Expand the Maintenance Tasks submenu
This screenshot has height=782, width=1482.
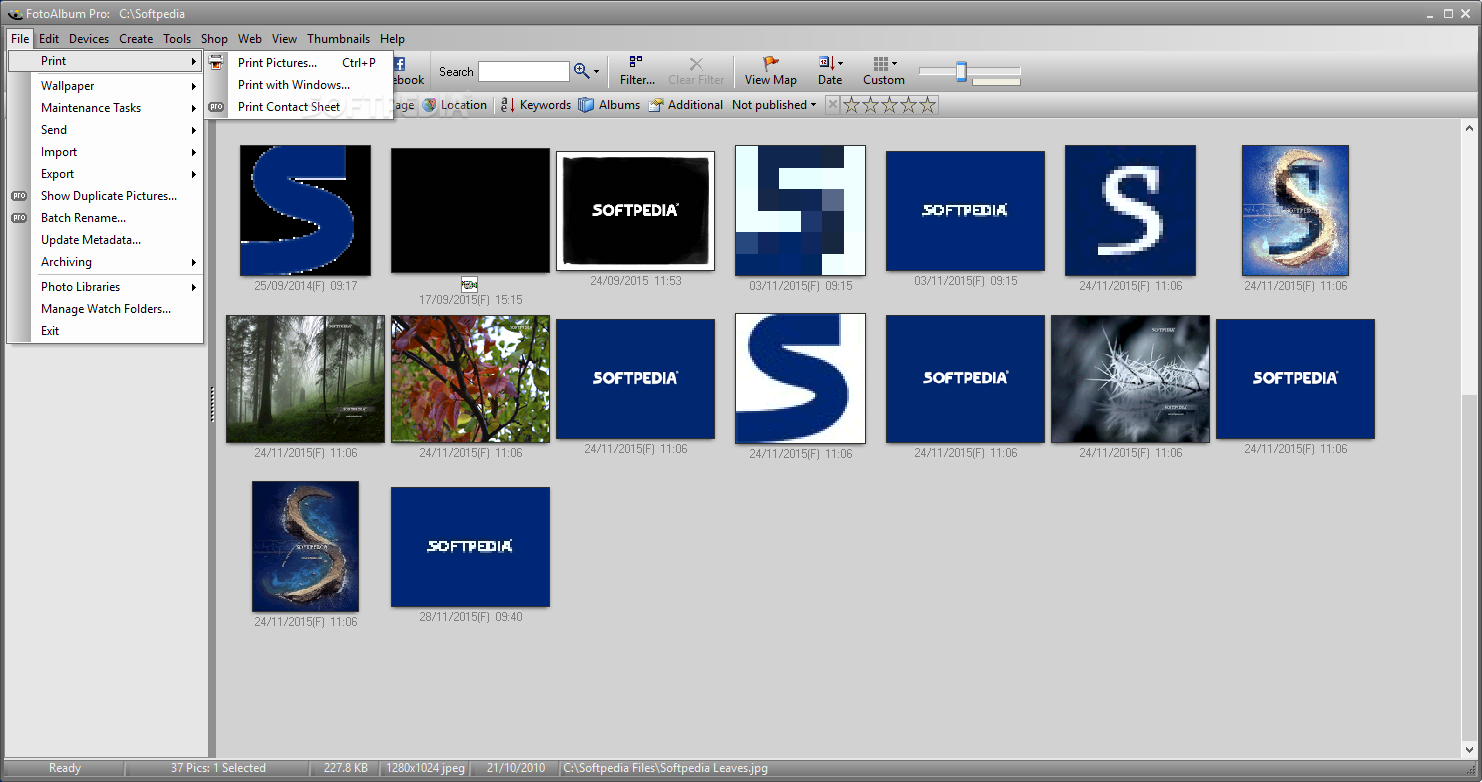(105, 108)
